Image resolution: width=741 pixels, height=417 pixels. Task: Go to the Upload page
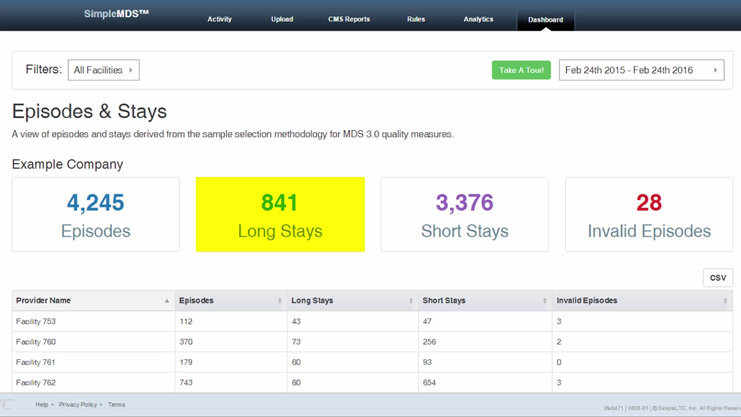(282, 19)
